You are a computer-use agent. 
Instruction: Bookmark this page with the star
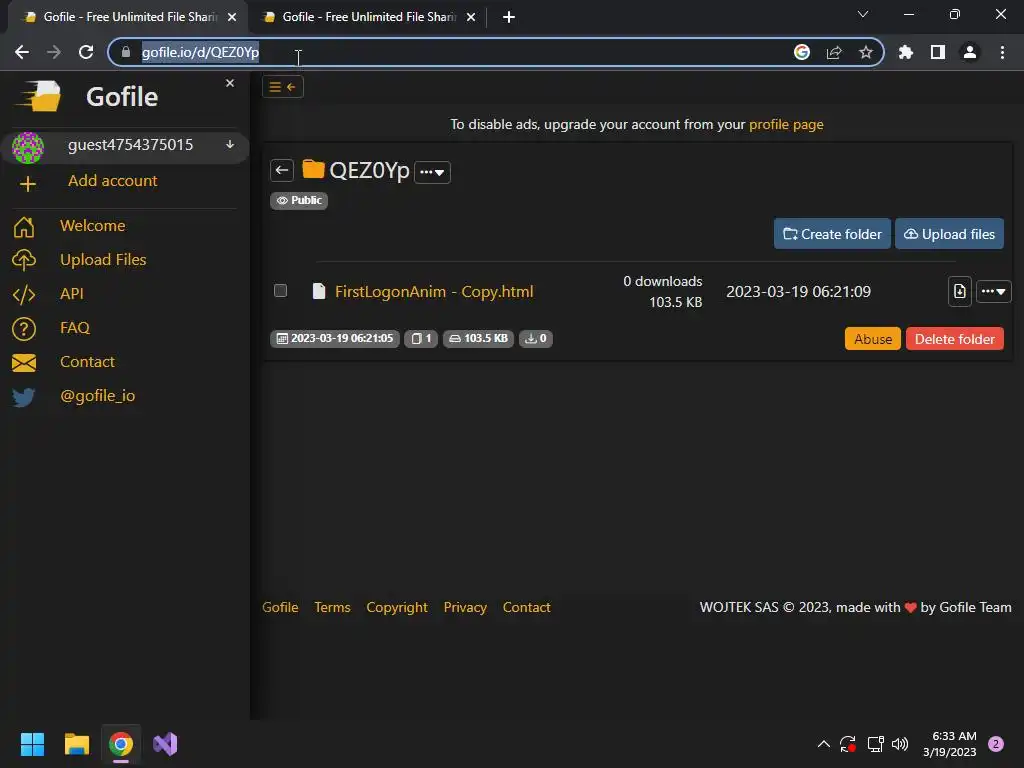(866, 52)
